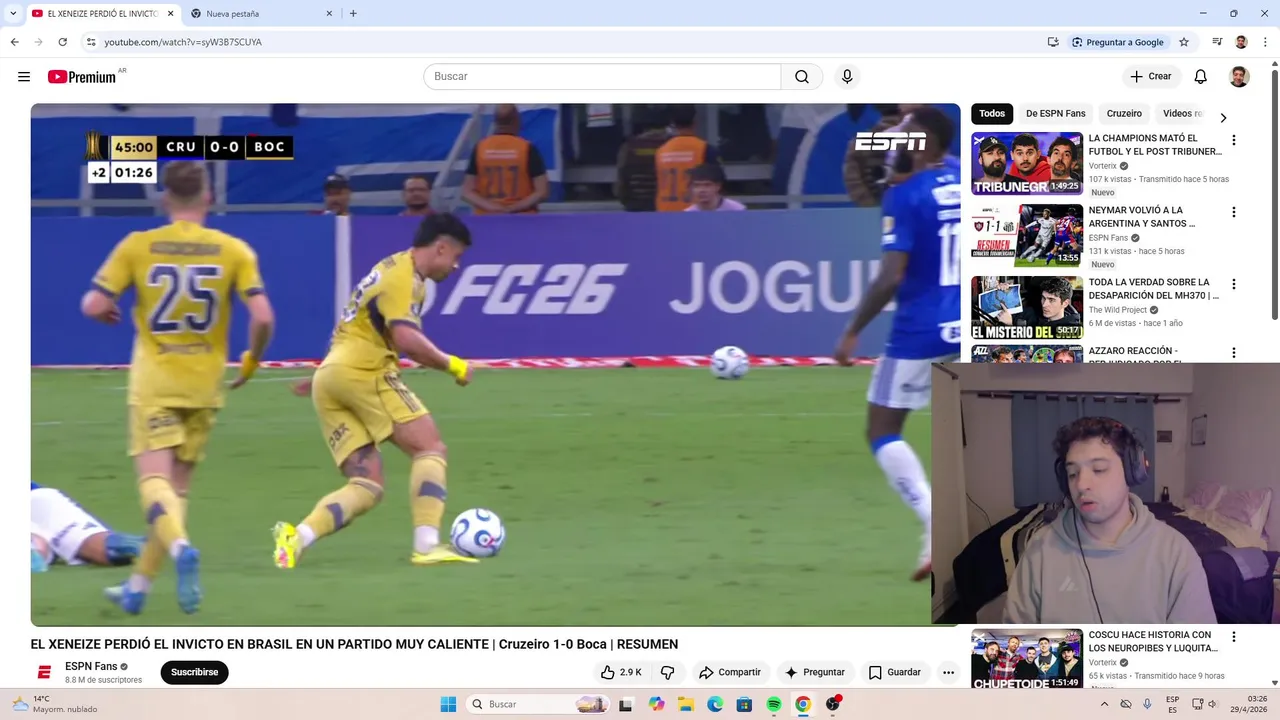Click the Compartir share button
The width and height of the screenshot is (1280, 720).
click(730, 672)
